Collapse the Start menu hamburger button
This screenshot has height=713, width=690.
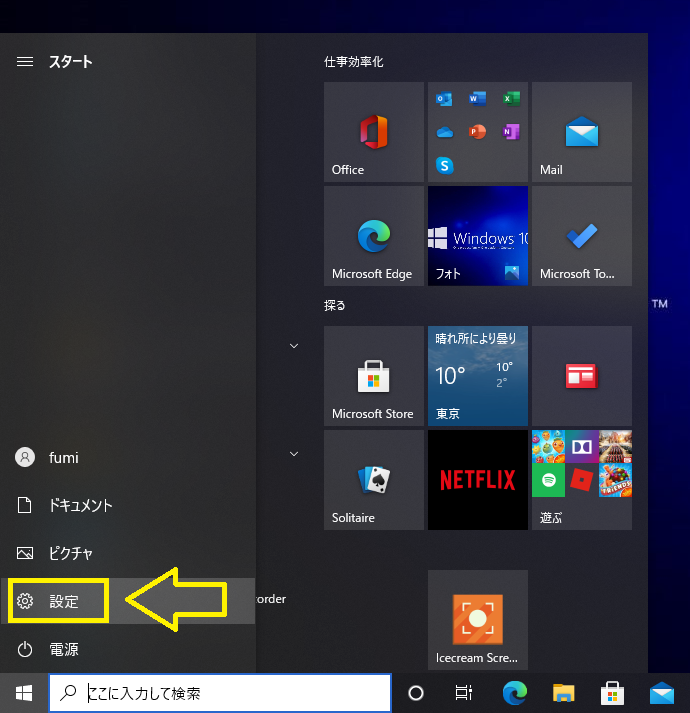(x=25, y=61)
